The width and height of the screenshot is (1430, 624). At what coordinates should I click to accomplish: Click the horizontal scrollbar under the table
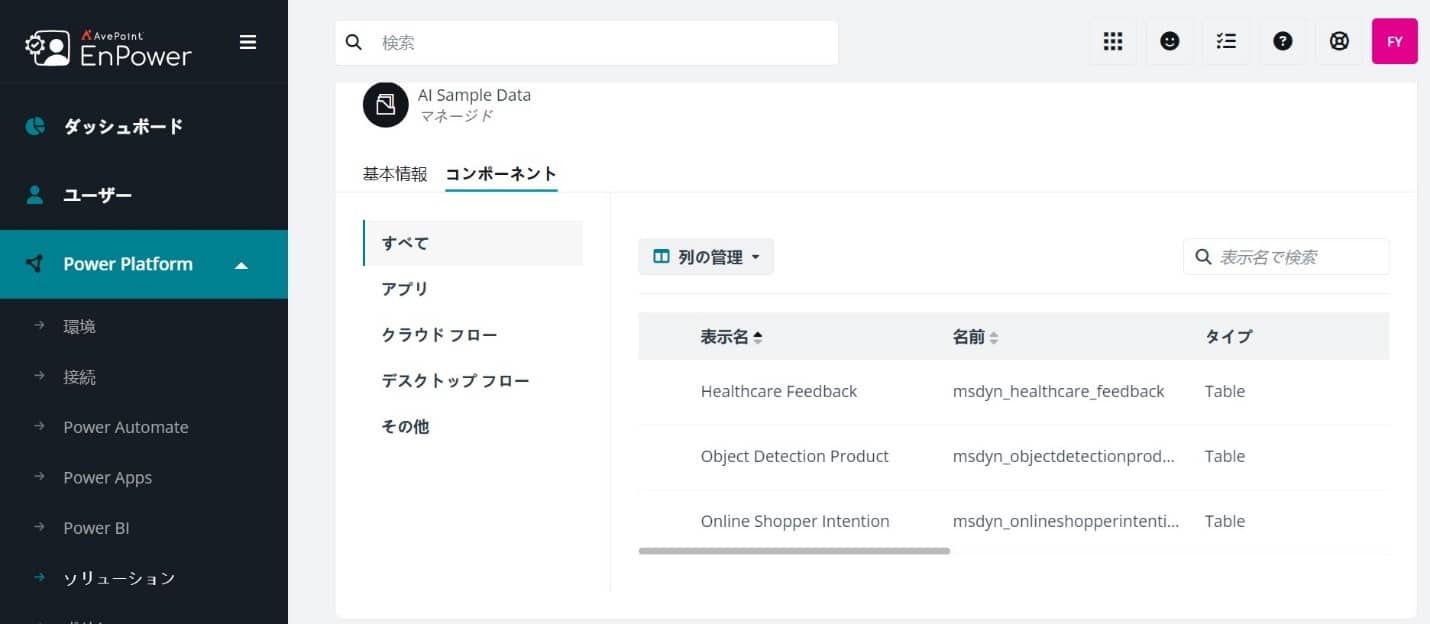(x=794, y=551)
